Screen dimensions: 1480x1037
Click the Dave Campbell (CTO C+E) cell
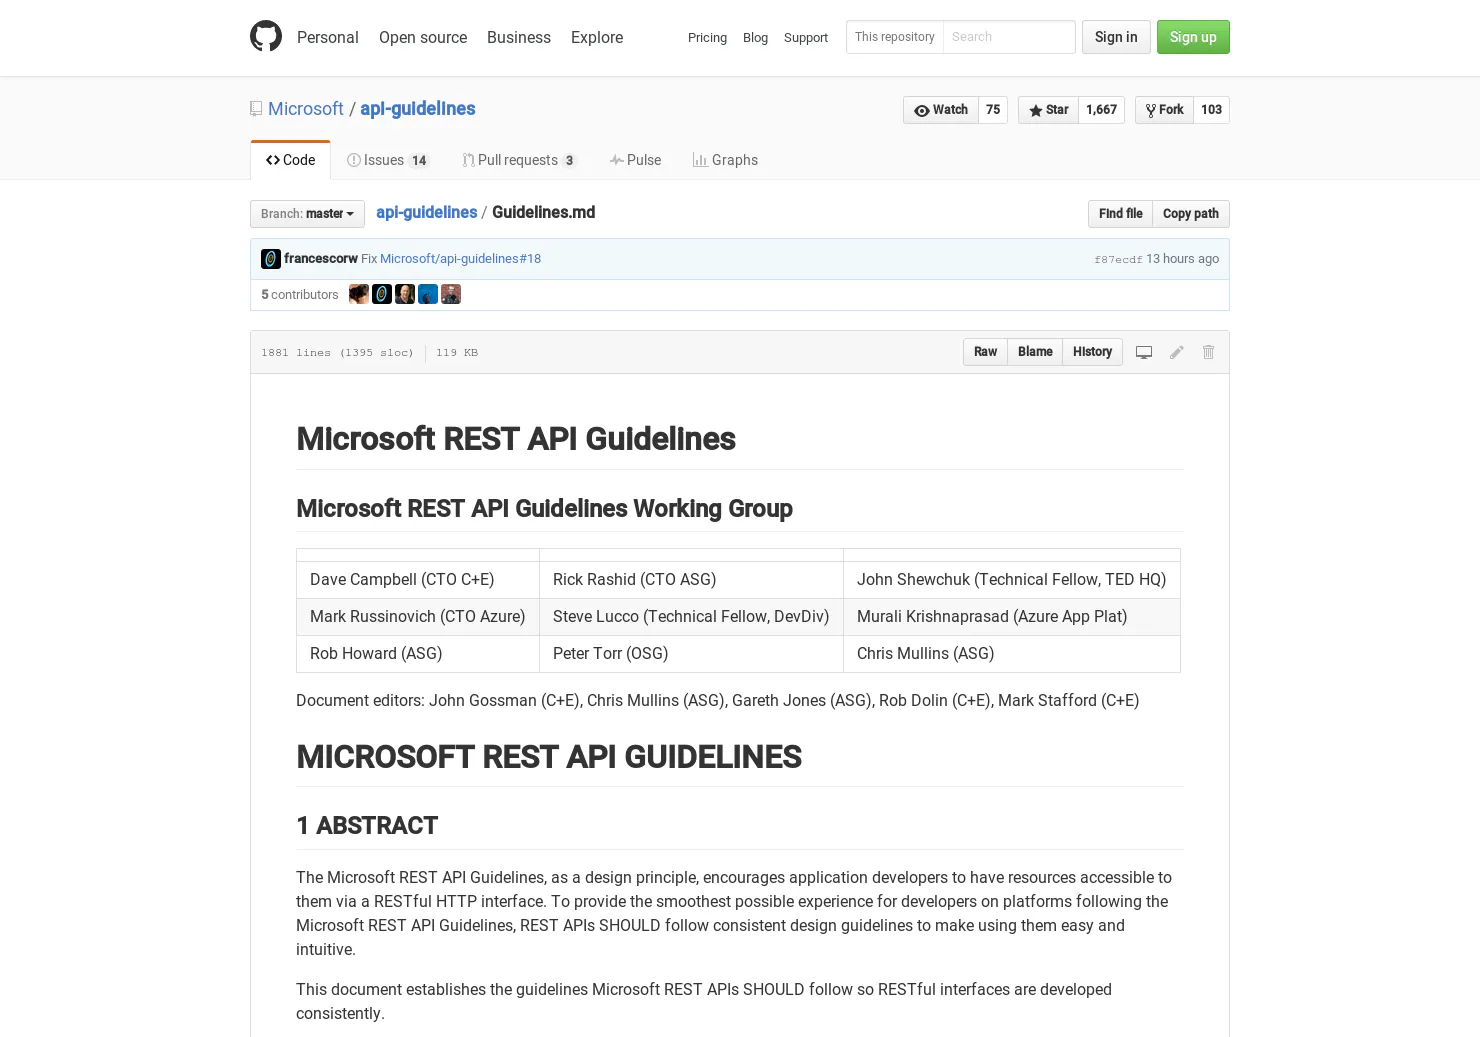coord(418,580)
